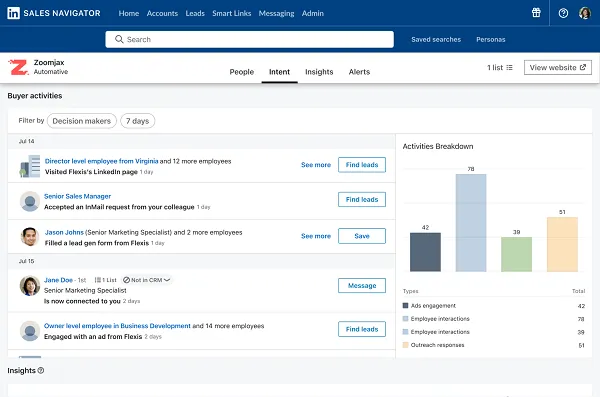
Task: Click the 1 List icon next to Jane Doe
Action: click(x=98, y=280)
